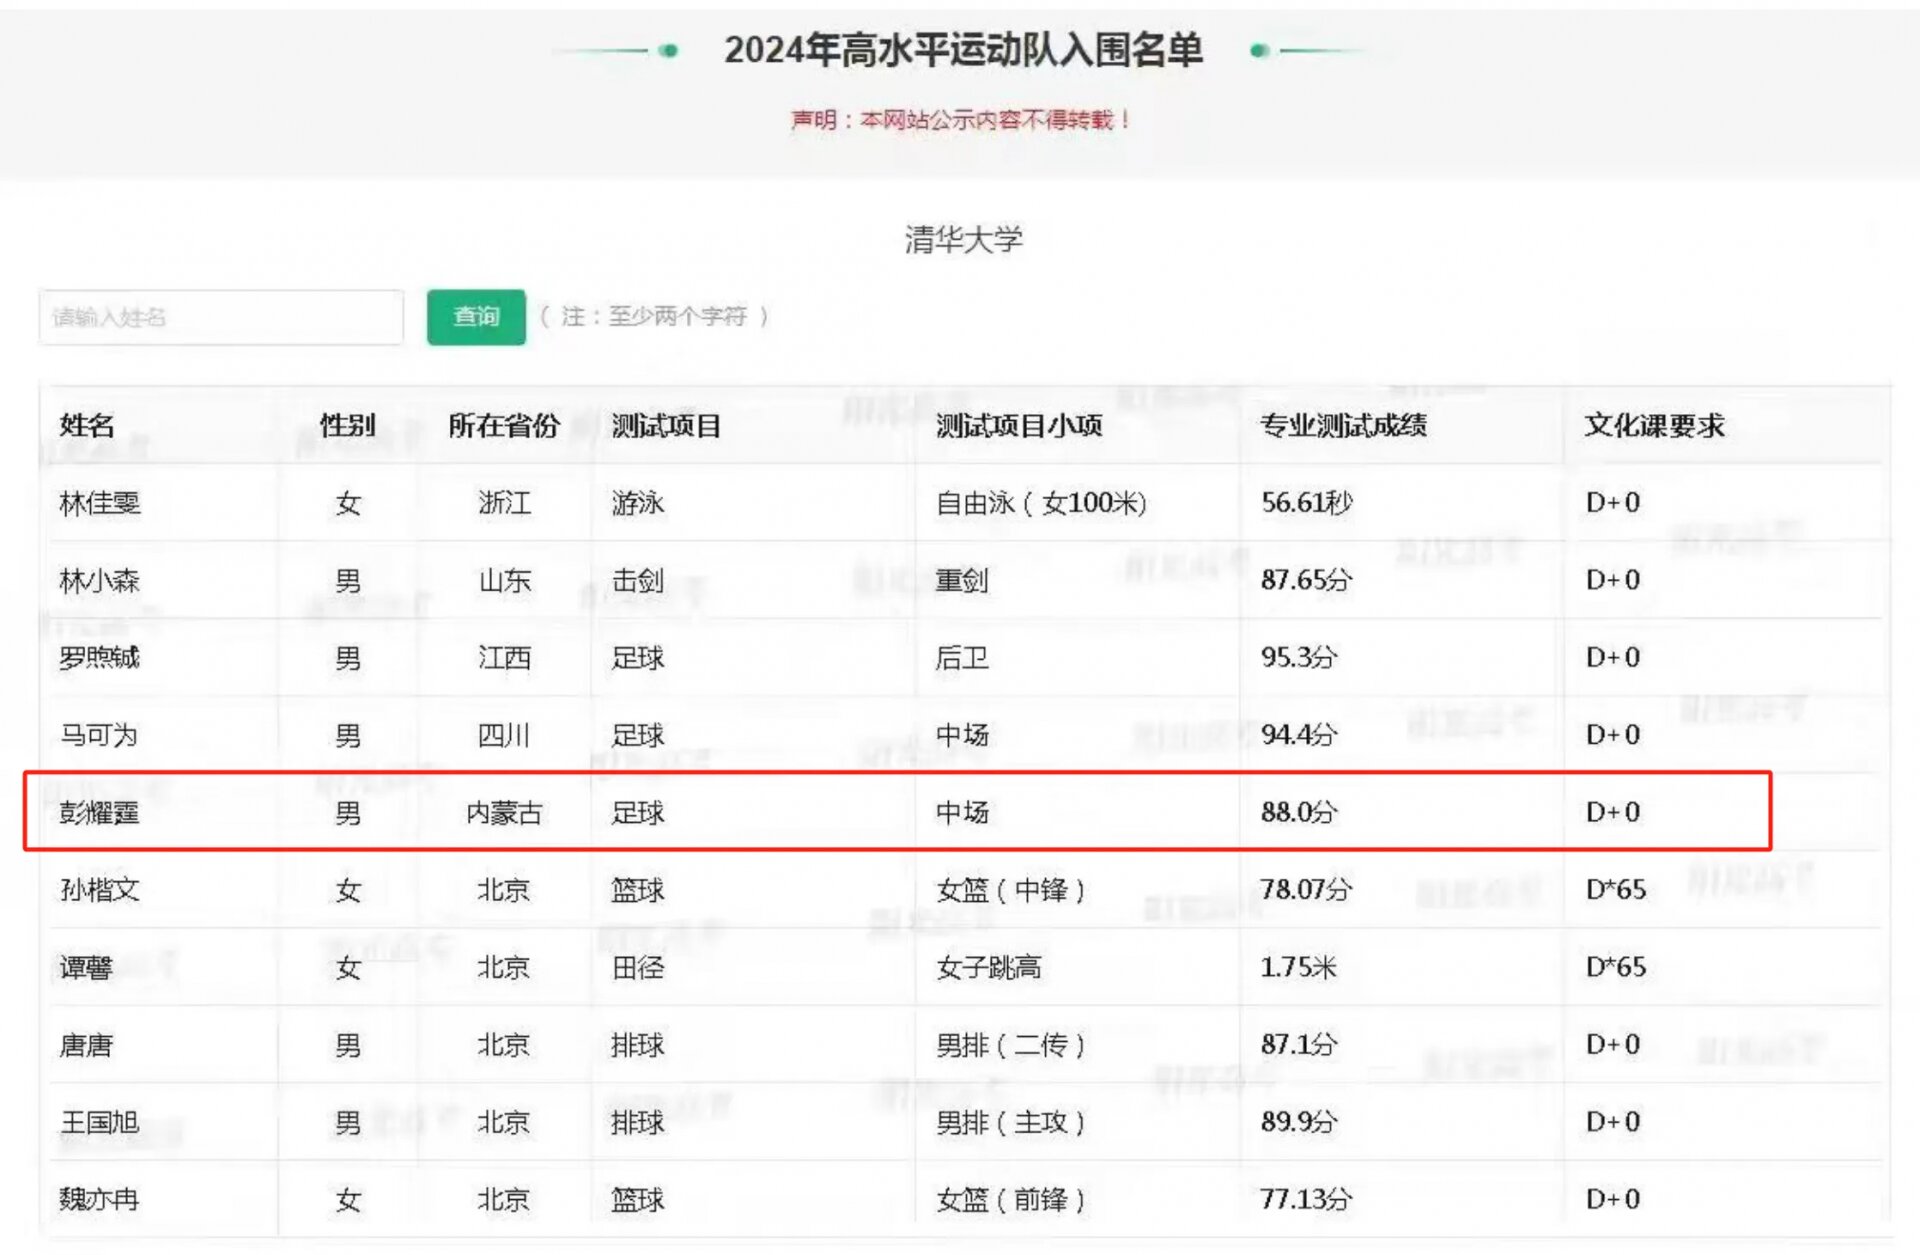Select the name 王国旭
This screenshot has height=1255, width=1920.
100,1122
